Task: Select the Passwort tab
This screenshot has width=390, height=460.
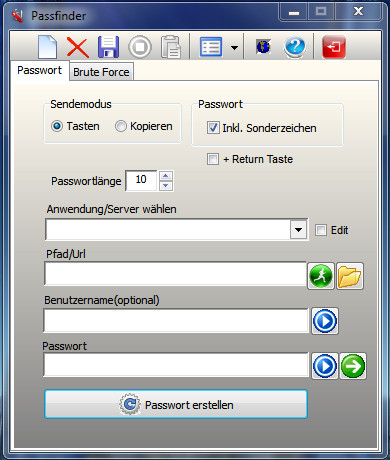Action: pyautogui.click(x=40, y=70)
